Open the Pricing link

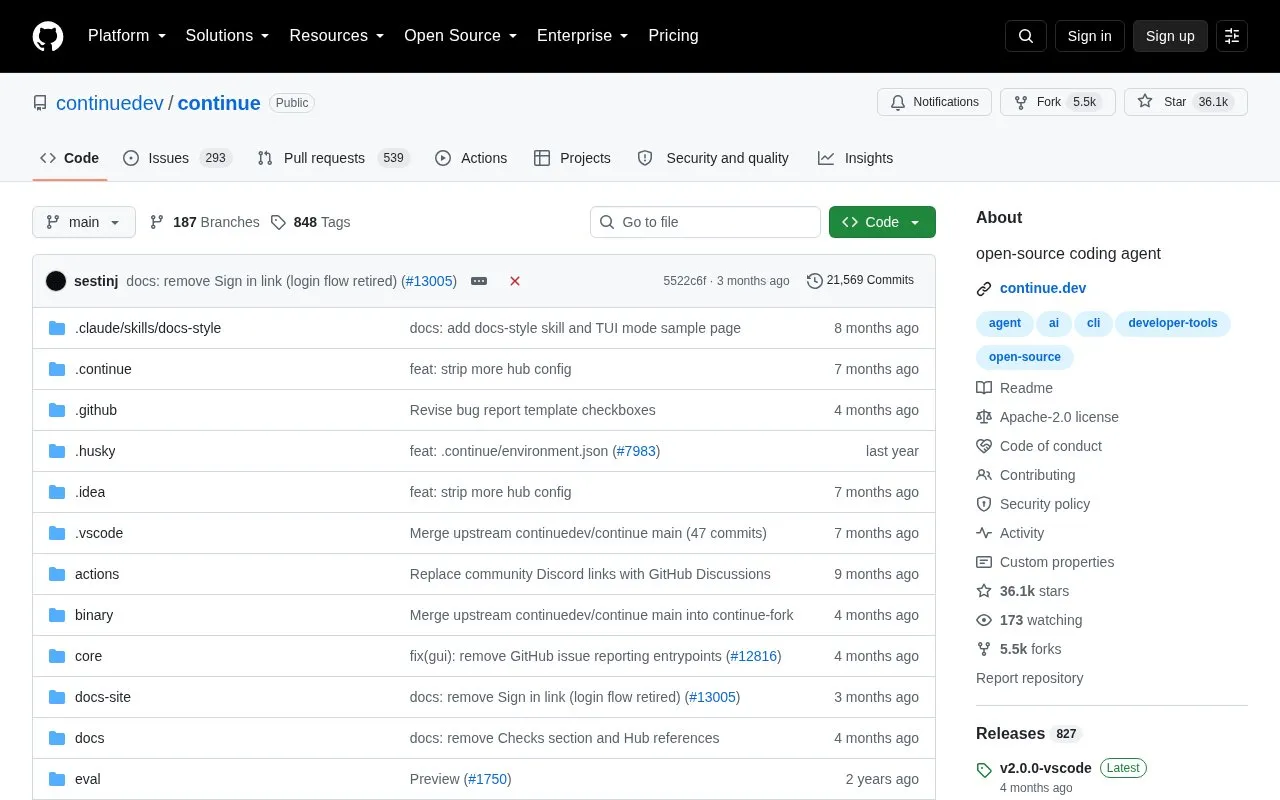(673, 36)
